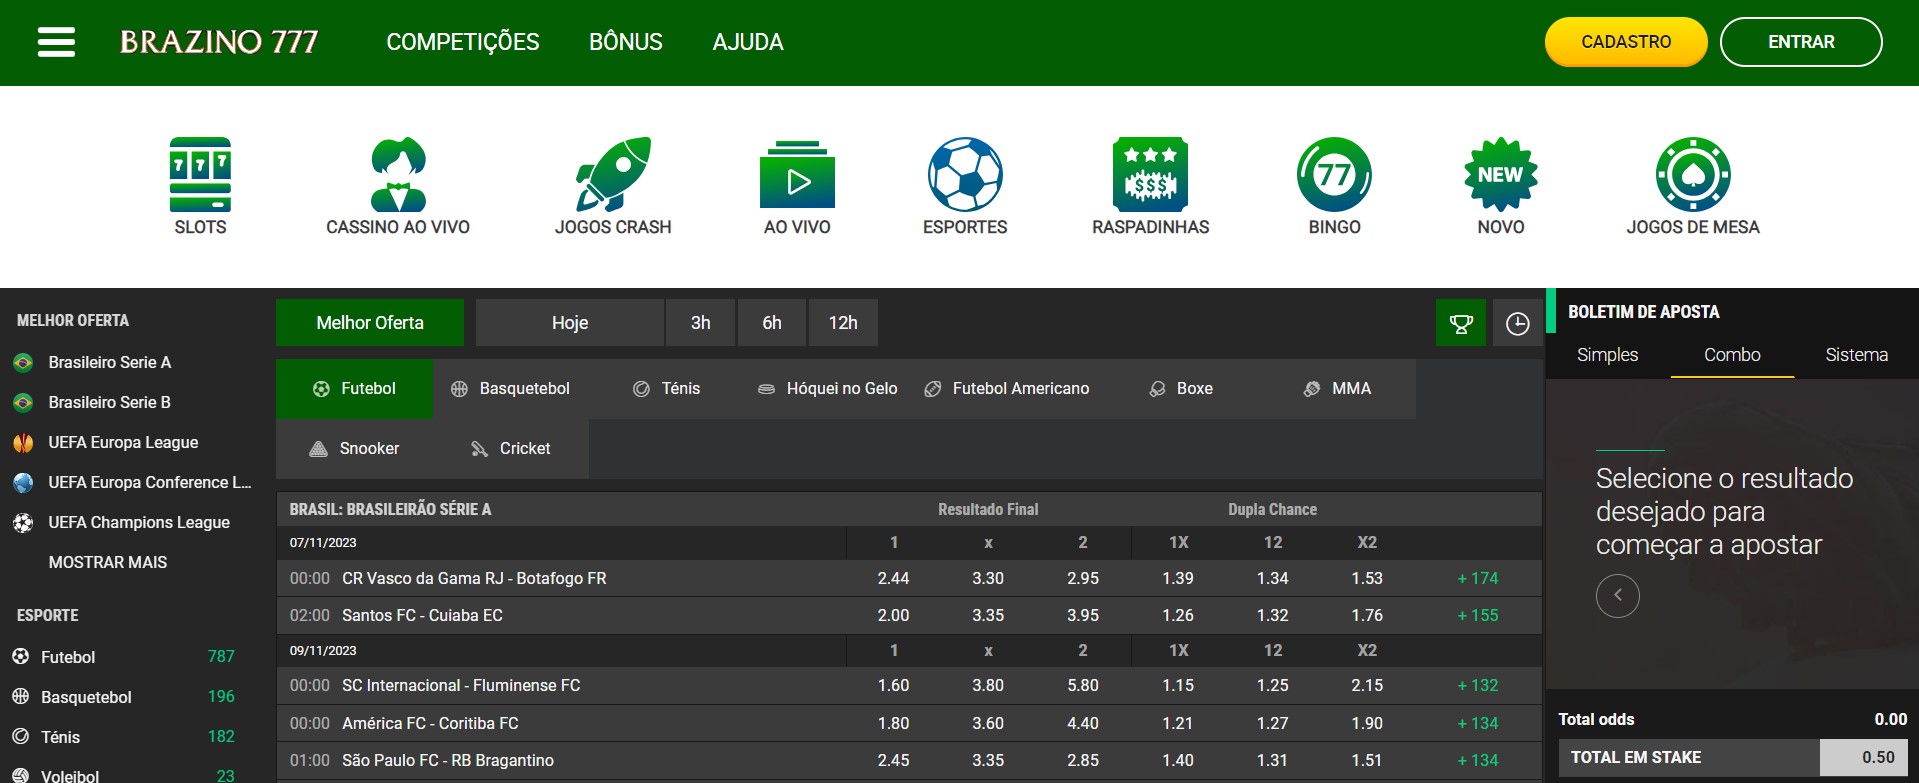Open Santos FC - Cuiaba EC match

(422, 615)
